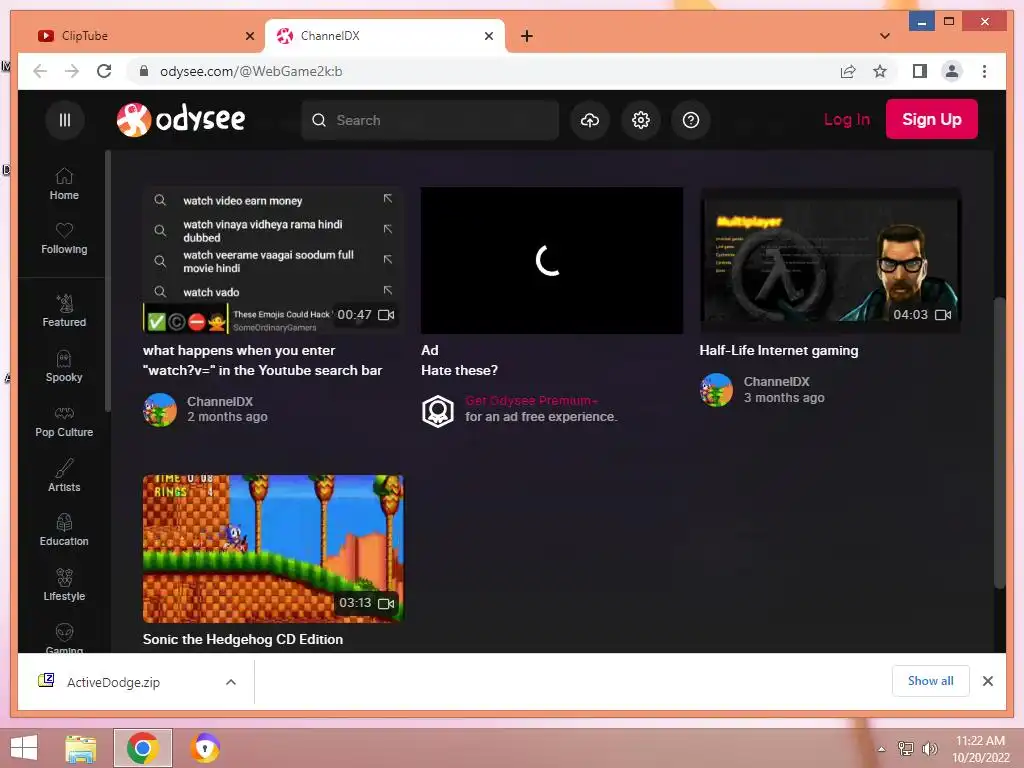
Task: Close the downloads bar
Action: (987, 681)
